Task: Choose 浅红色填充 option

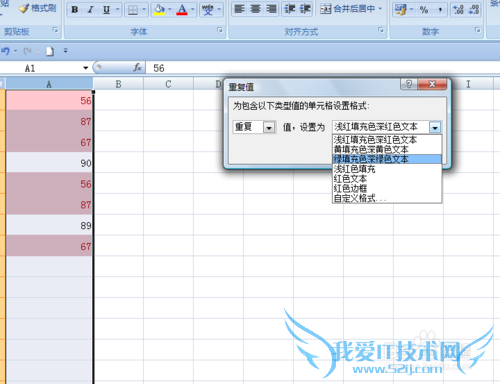Action: click(387, 169)
